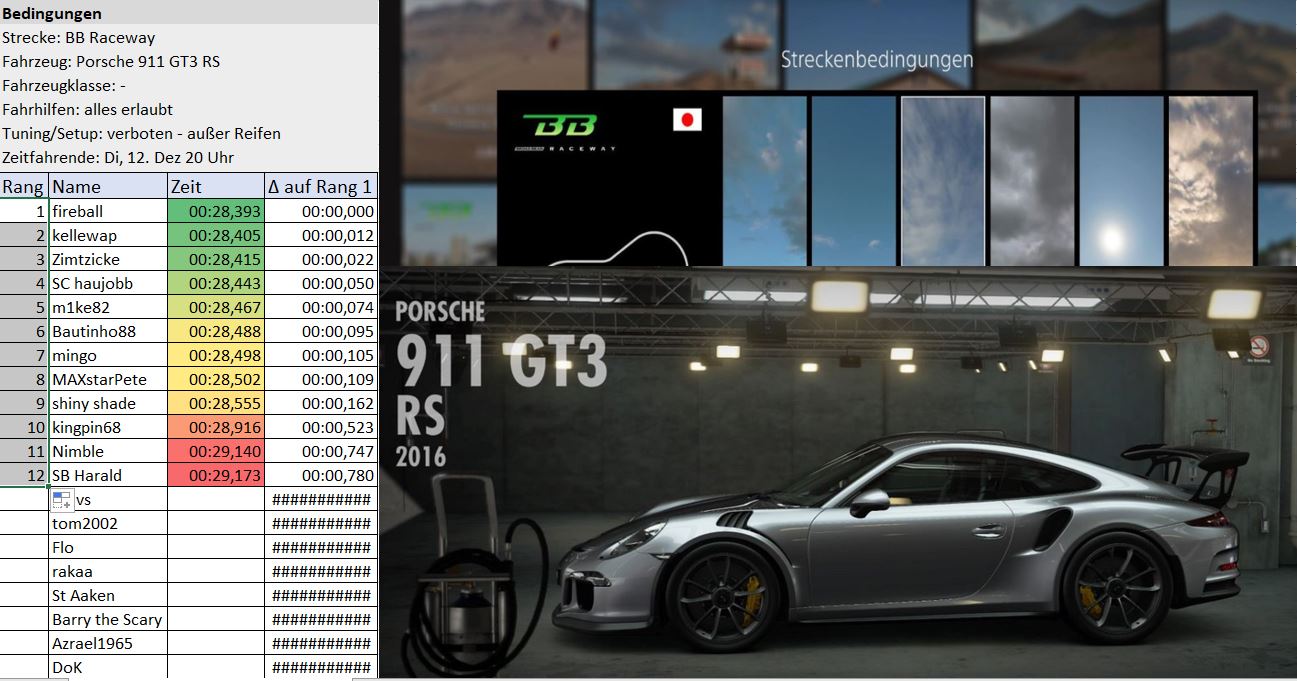Screen dimensions: 1297x681
Task: Select the rank 1 cell
Action: (24, 211)
